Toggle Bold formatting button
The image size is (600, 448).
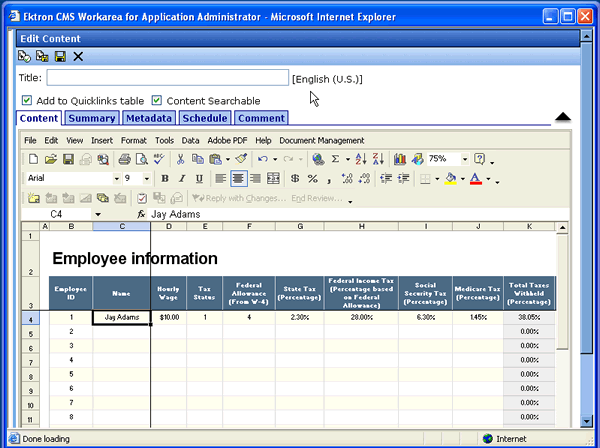[165, 178]
